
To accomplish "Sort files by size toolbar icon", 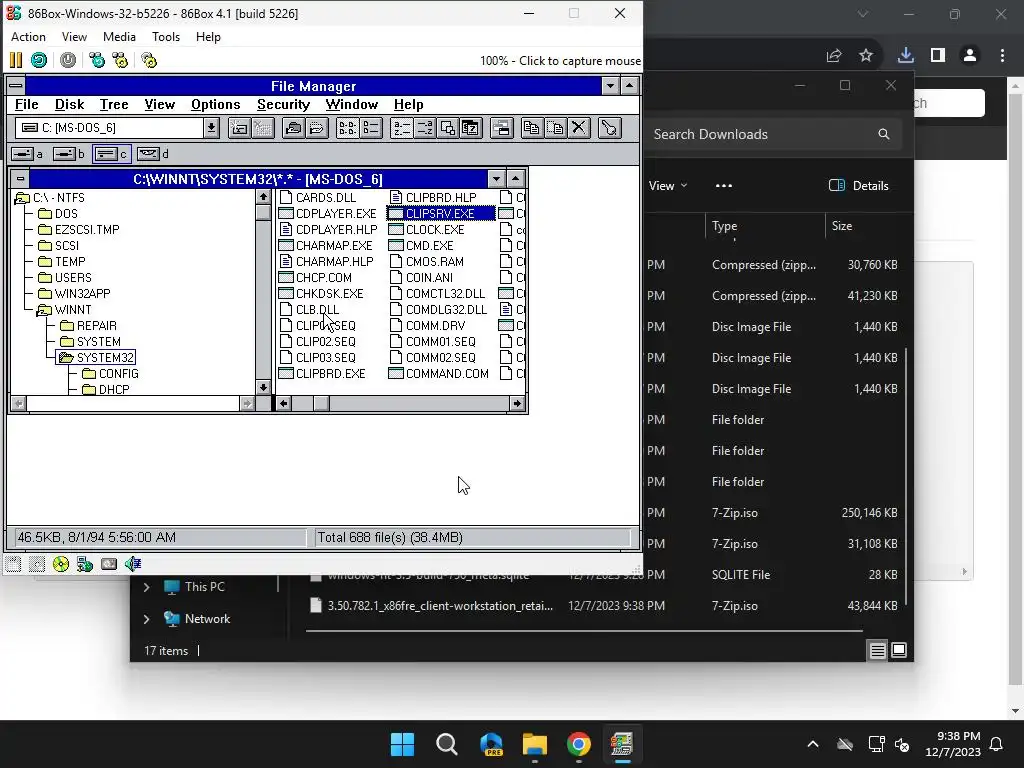I will pyautogui.click(x=448, y=128).
